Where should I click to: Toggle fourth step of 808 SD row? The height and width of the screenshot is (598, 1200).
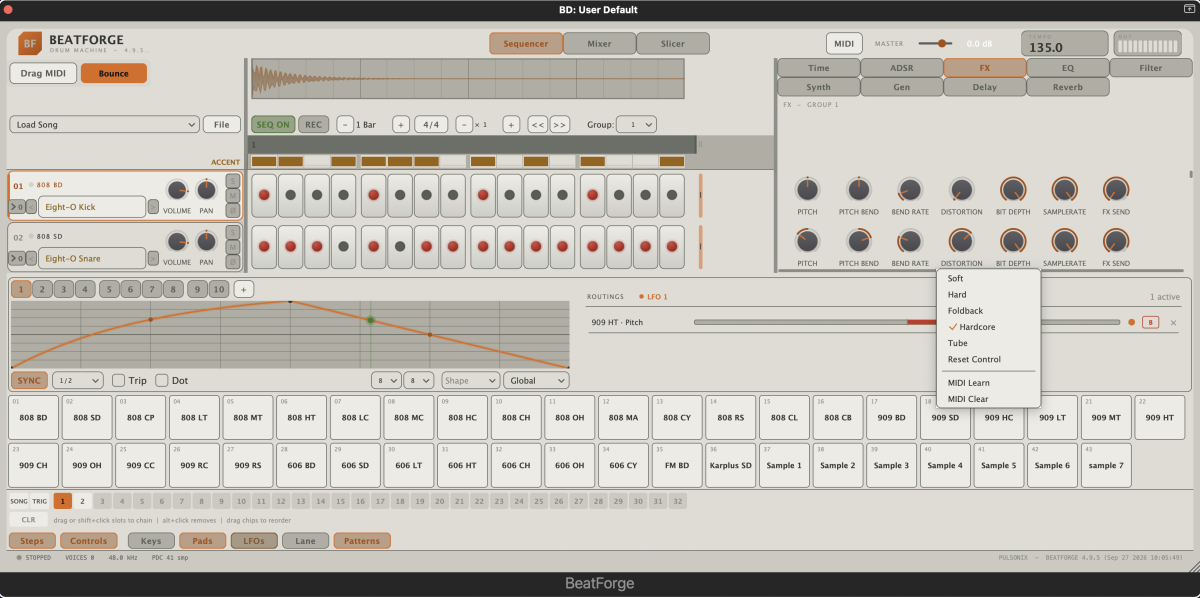pos(343,246)
